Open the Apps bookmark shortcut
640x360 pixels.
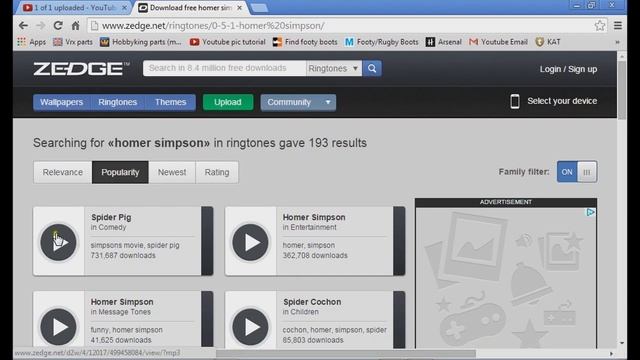pos(31,42)
